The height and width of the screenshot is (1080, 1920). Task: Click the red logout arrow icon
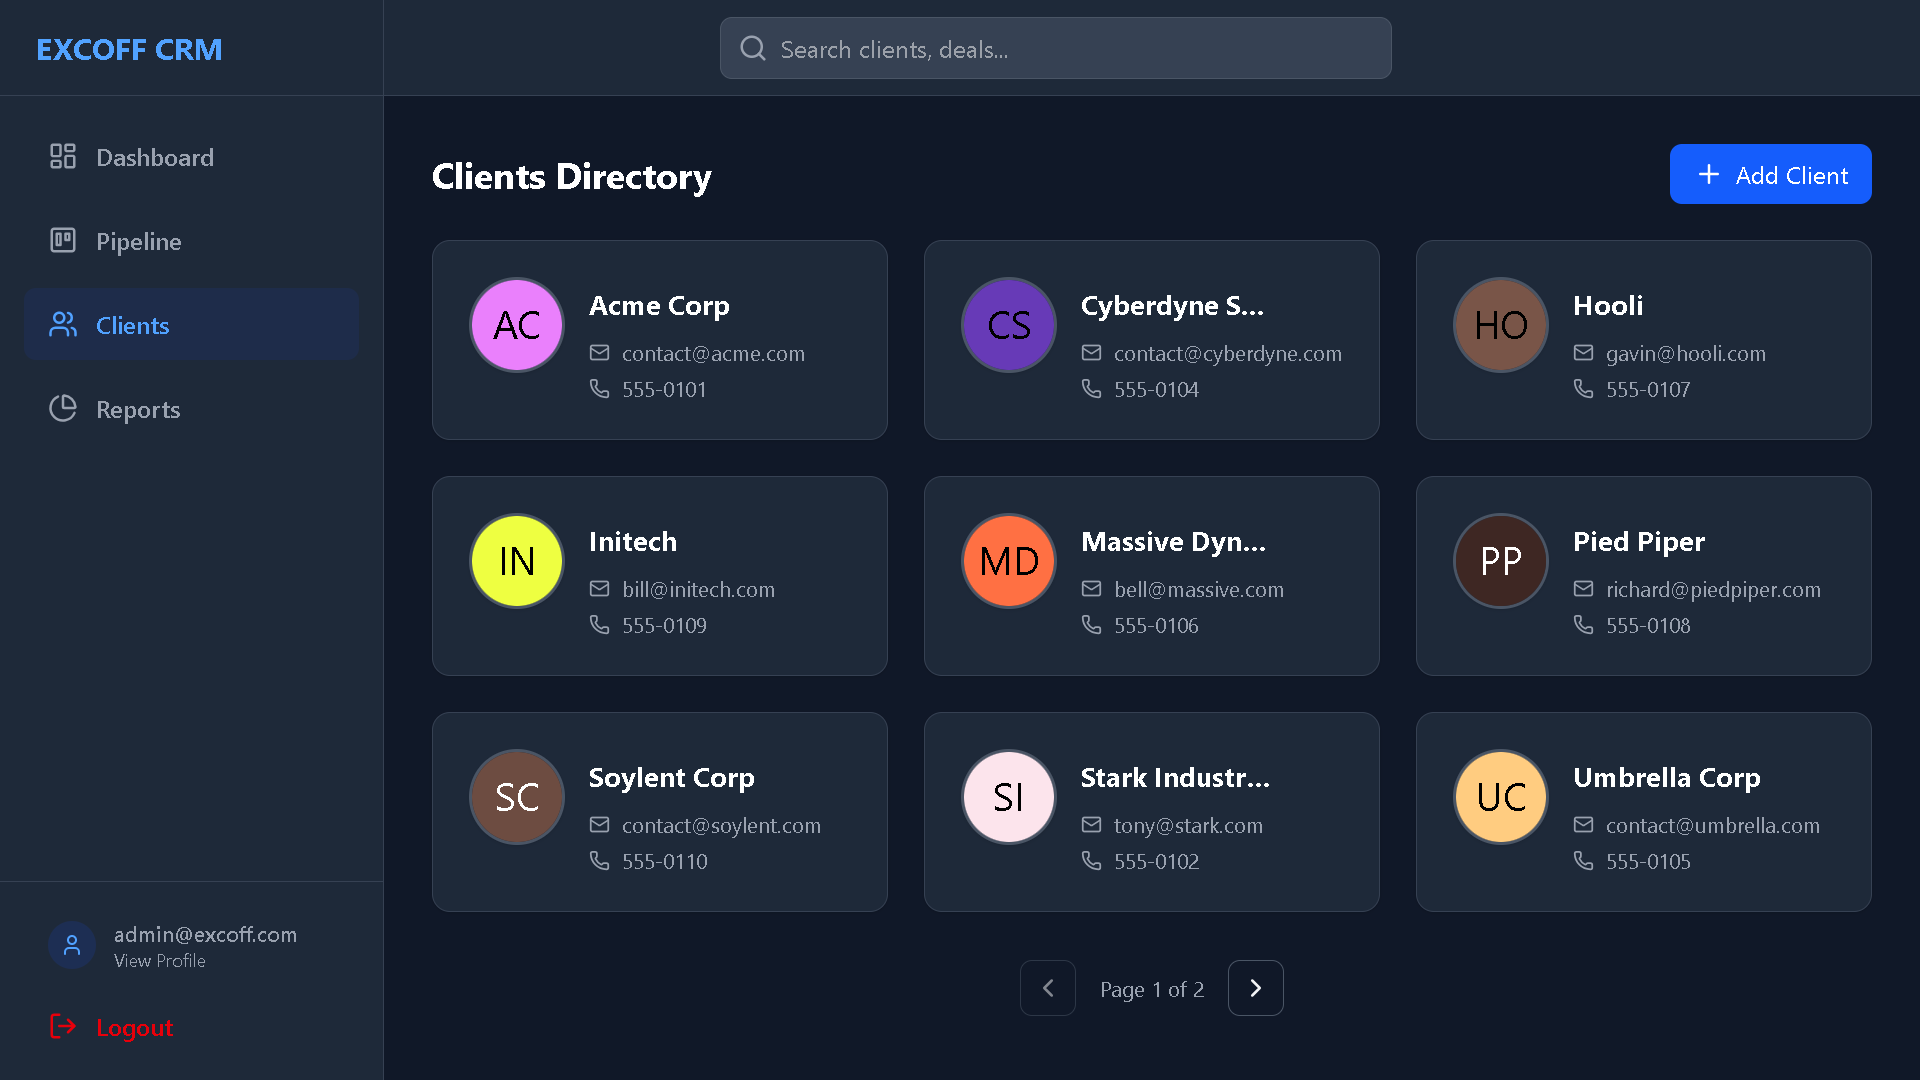(x=63, y=1027)
